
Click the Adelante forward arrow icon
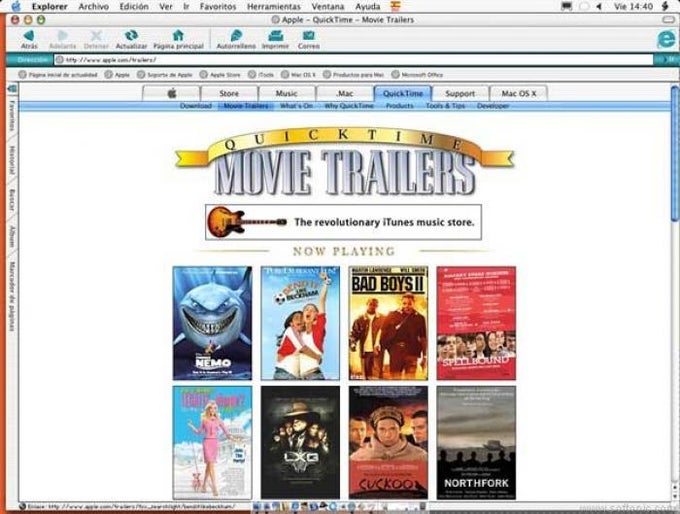click(x=63, y=35)
